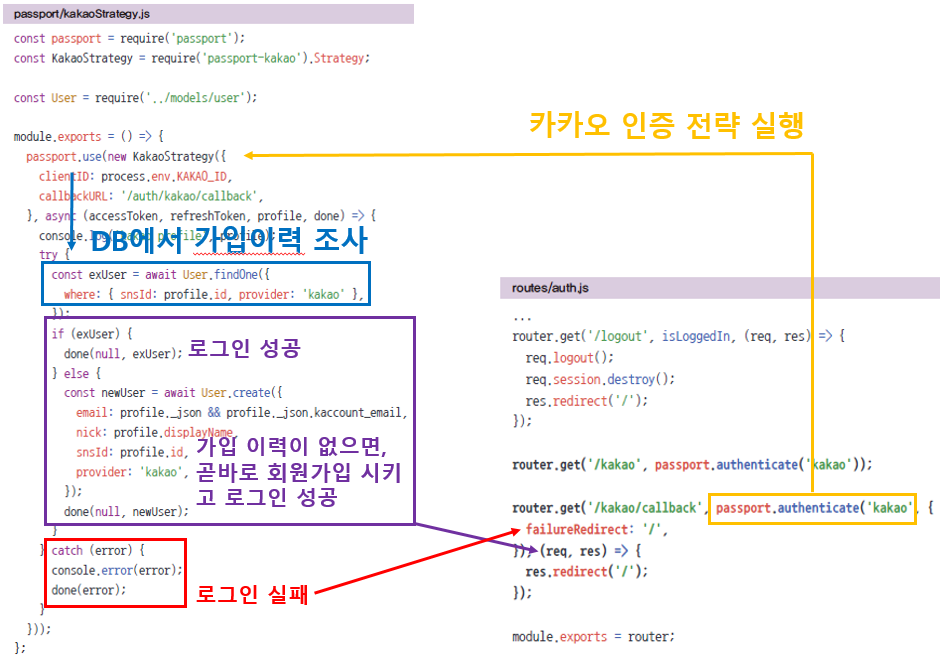Click the require('../models/user') line
The image size is (940, 661).
(135, 98)
